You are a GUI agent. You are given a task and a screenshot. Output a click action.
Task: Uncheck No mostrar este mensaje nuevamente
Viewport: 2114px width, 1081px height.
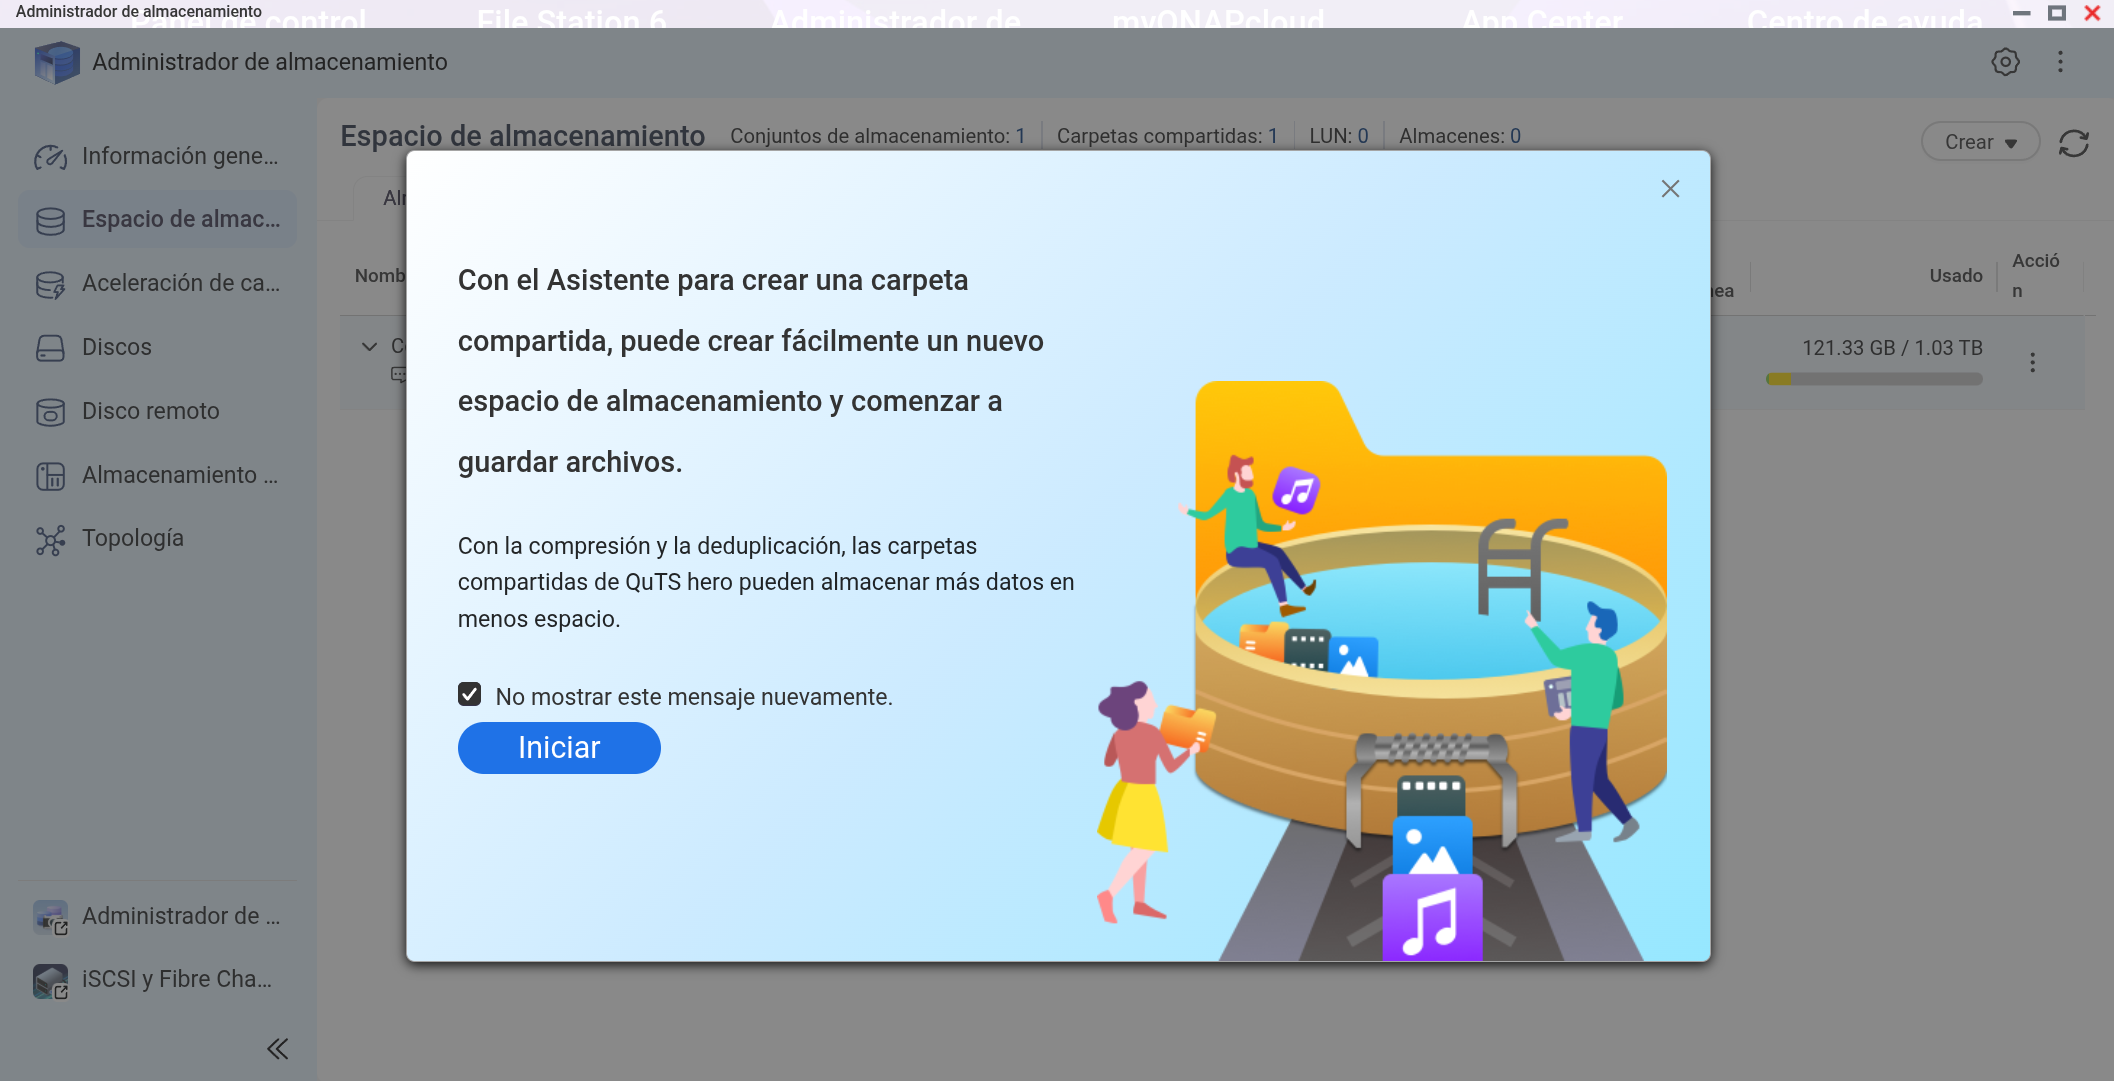[x=469, y=695]
